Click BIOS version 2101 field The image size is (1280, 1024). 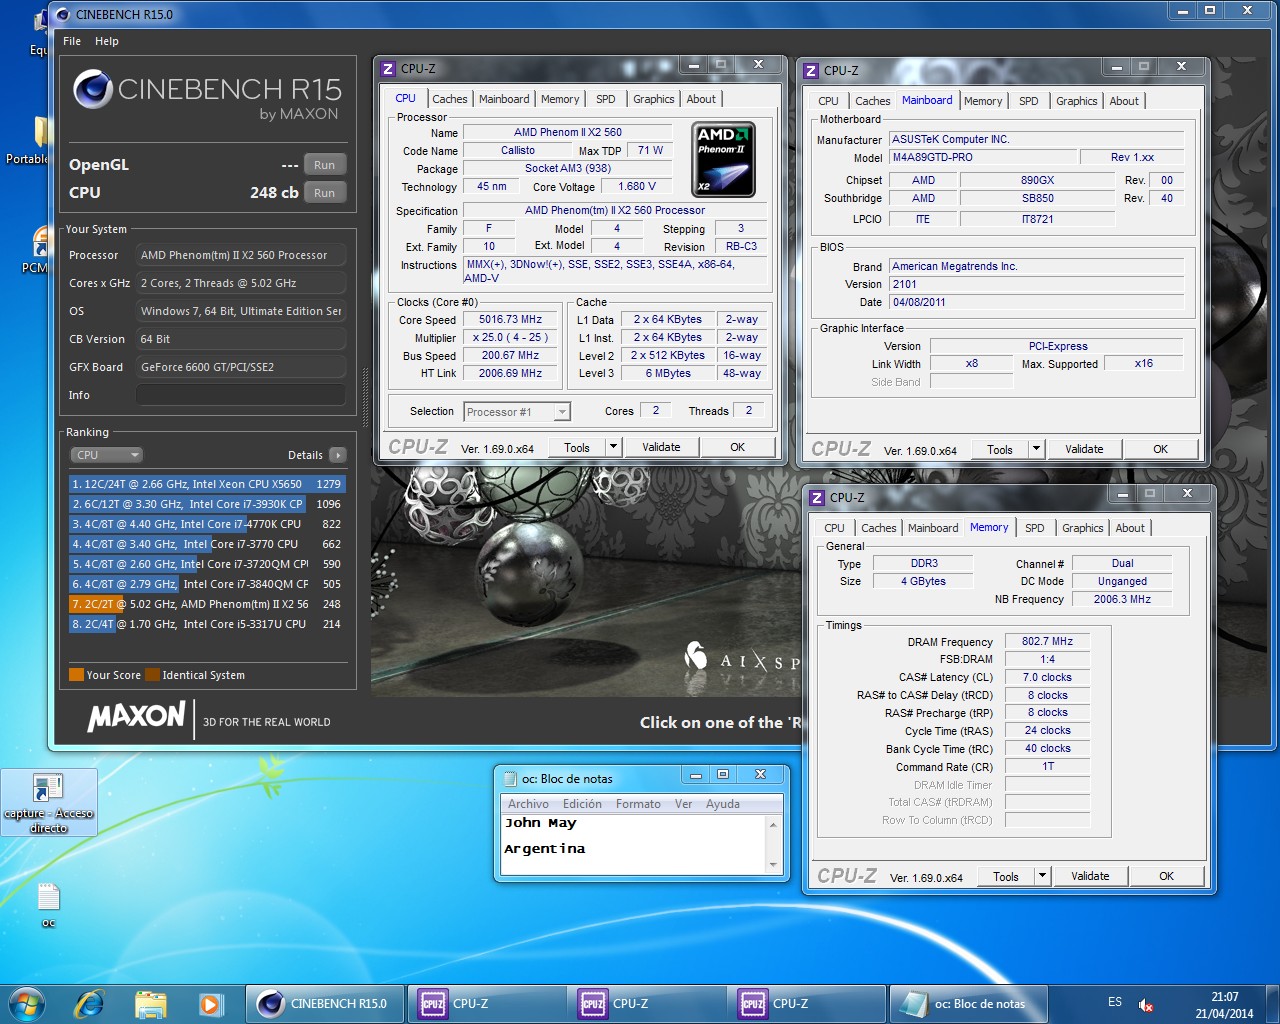[x=1037, y=284]
